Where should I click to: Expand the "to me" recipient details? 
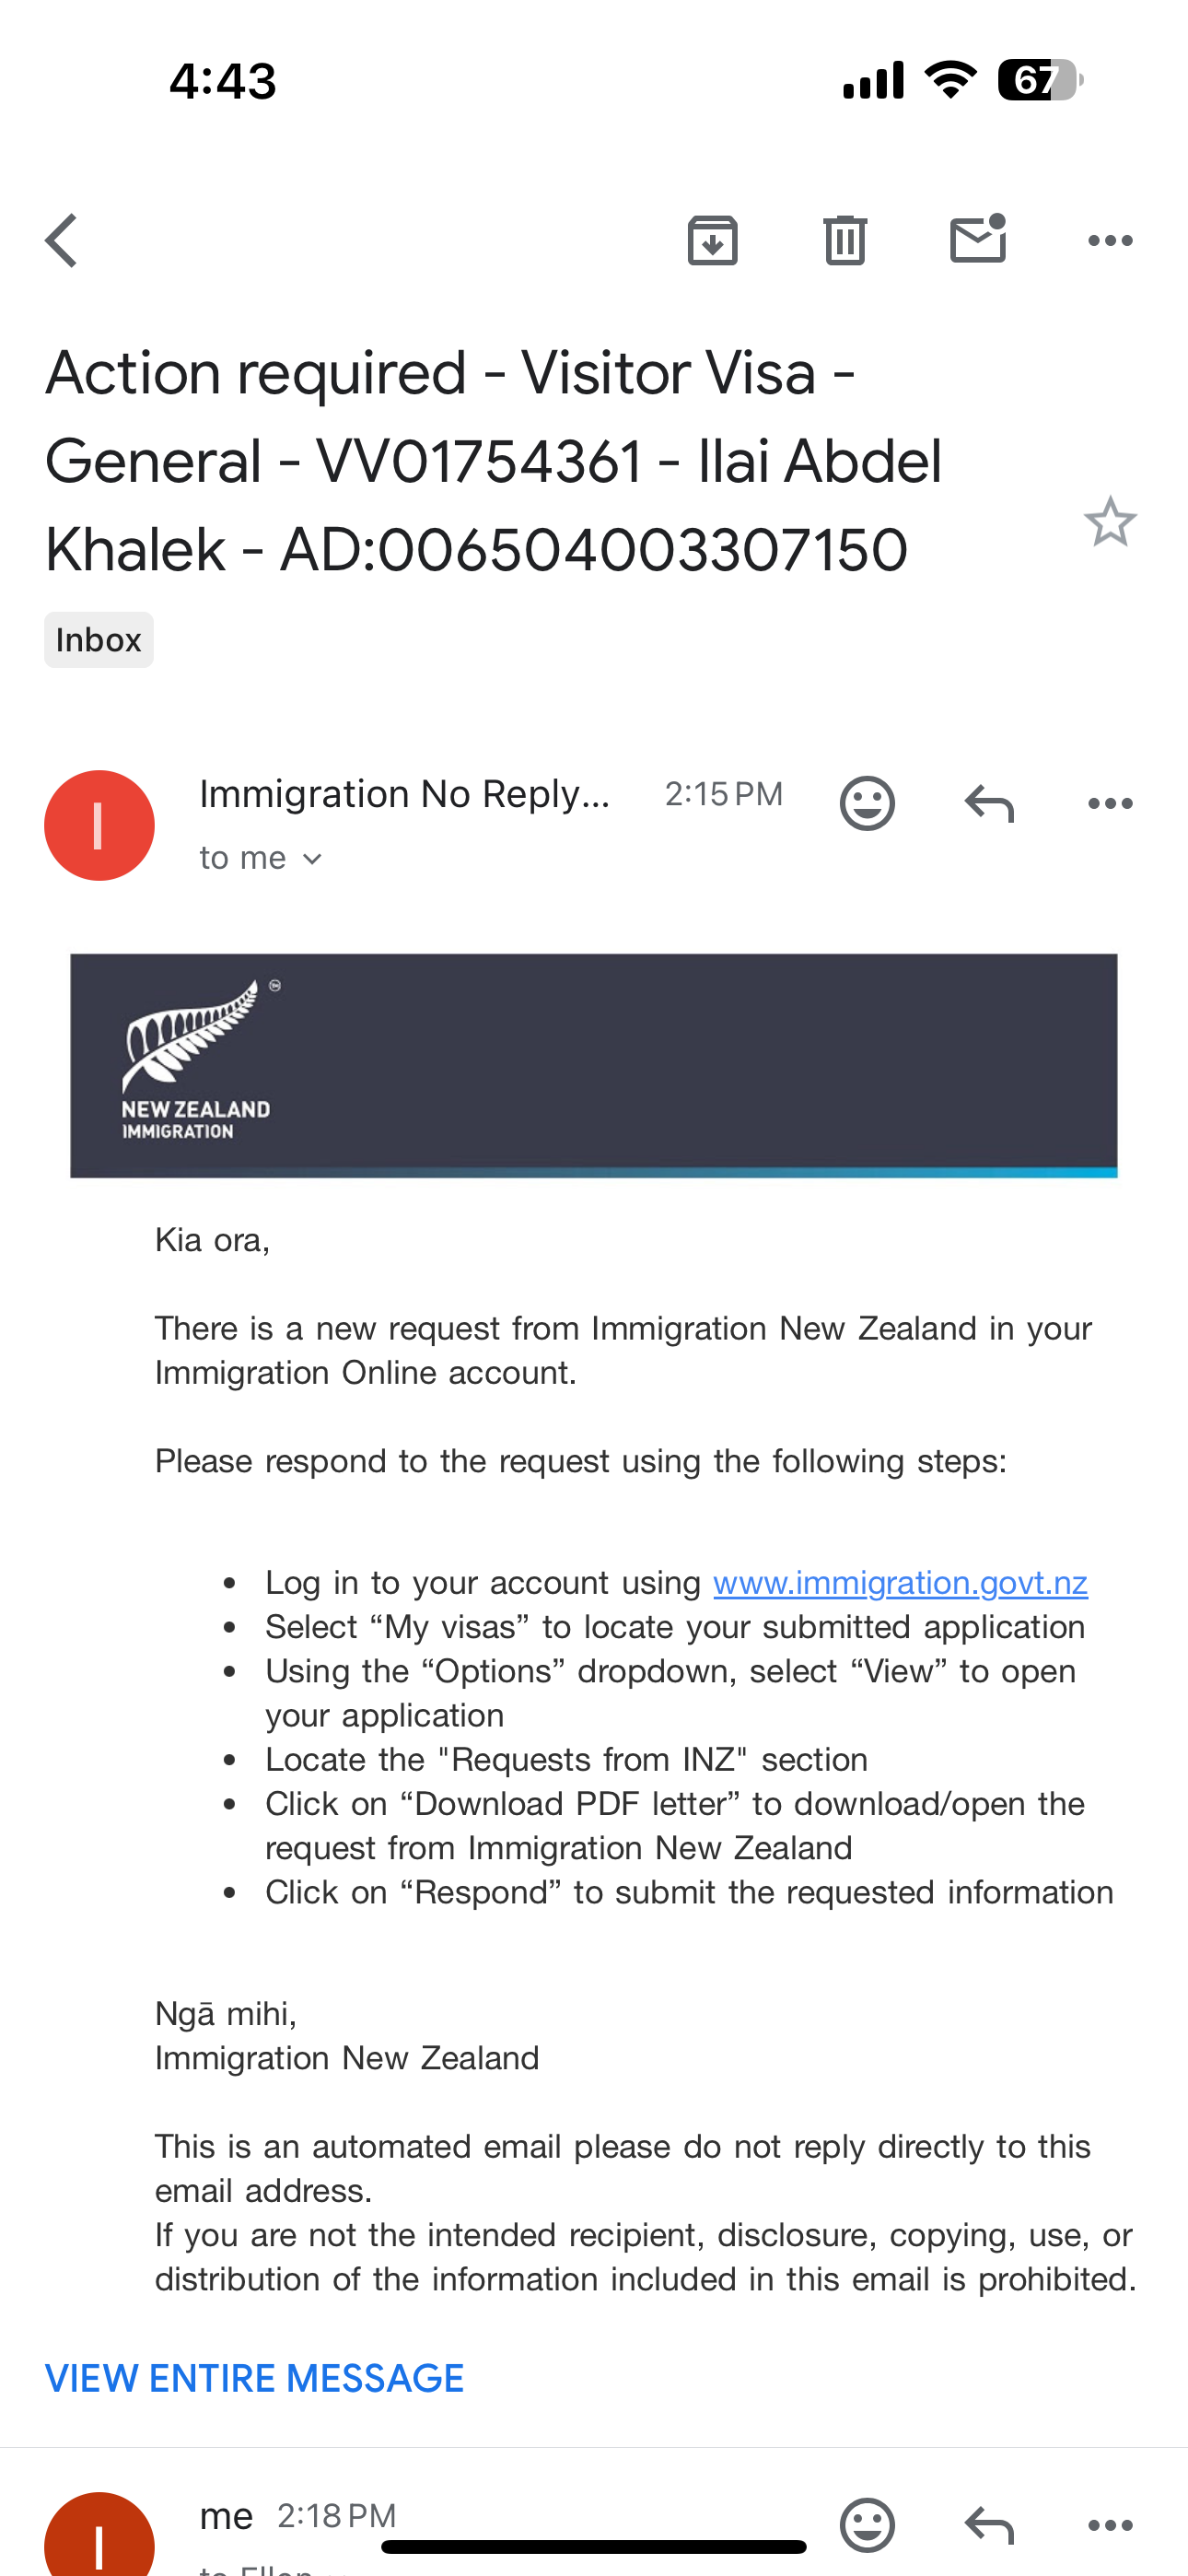coord(260,858)
